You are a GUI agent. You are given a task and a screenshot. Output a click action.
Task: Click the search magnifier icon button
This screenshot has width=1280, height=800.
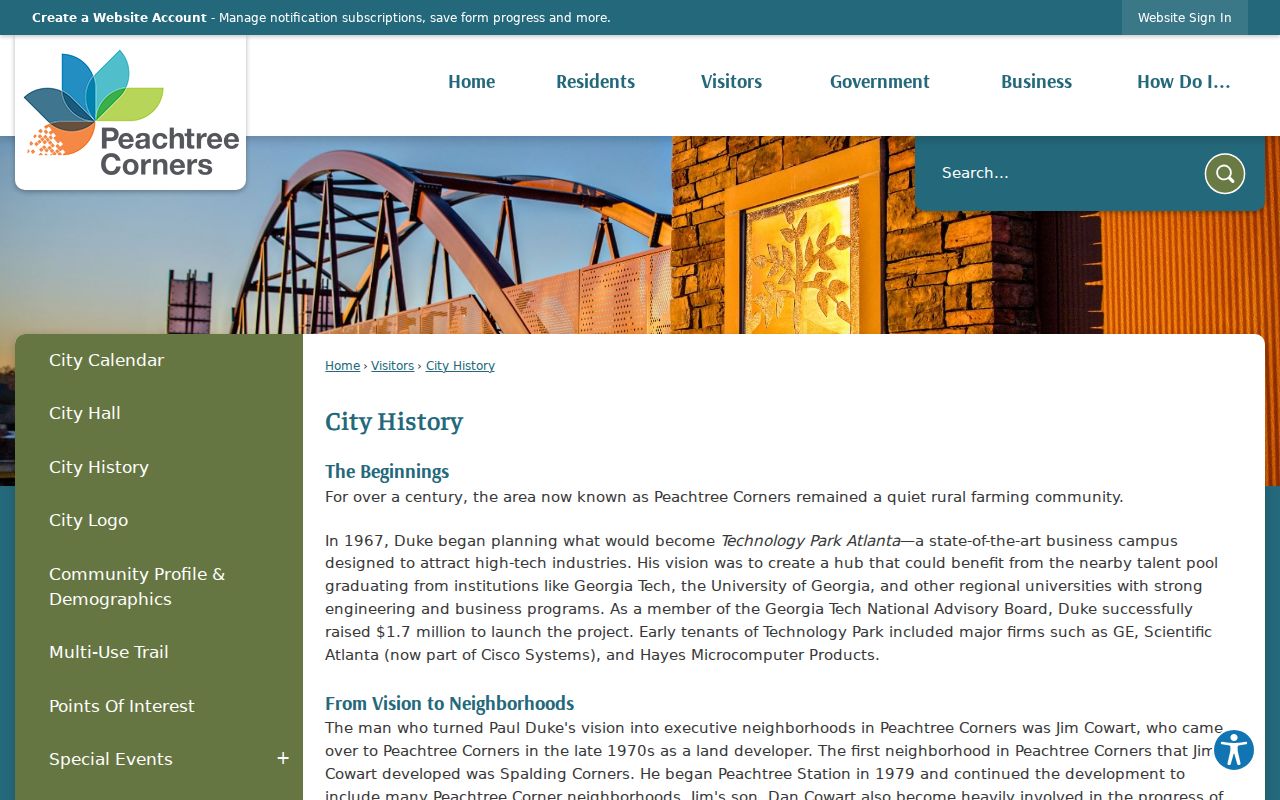click(1225, 174)
